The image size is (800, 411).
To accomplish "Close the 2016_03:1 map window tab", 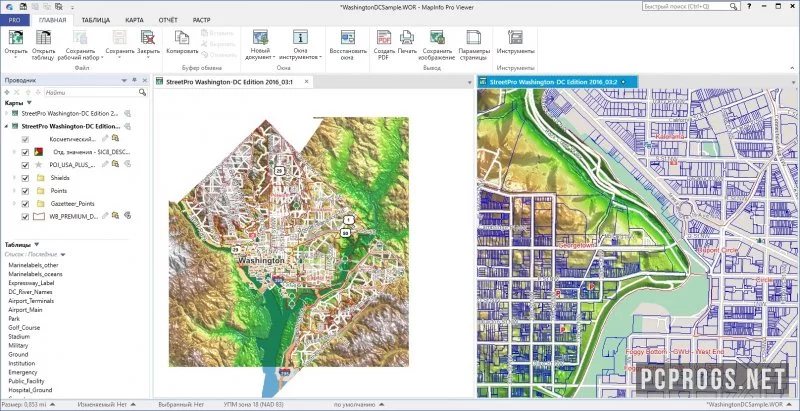I will tap(307, 82).
